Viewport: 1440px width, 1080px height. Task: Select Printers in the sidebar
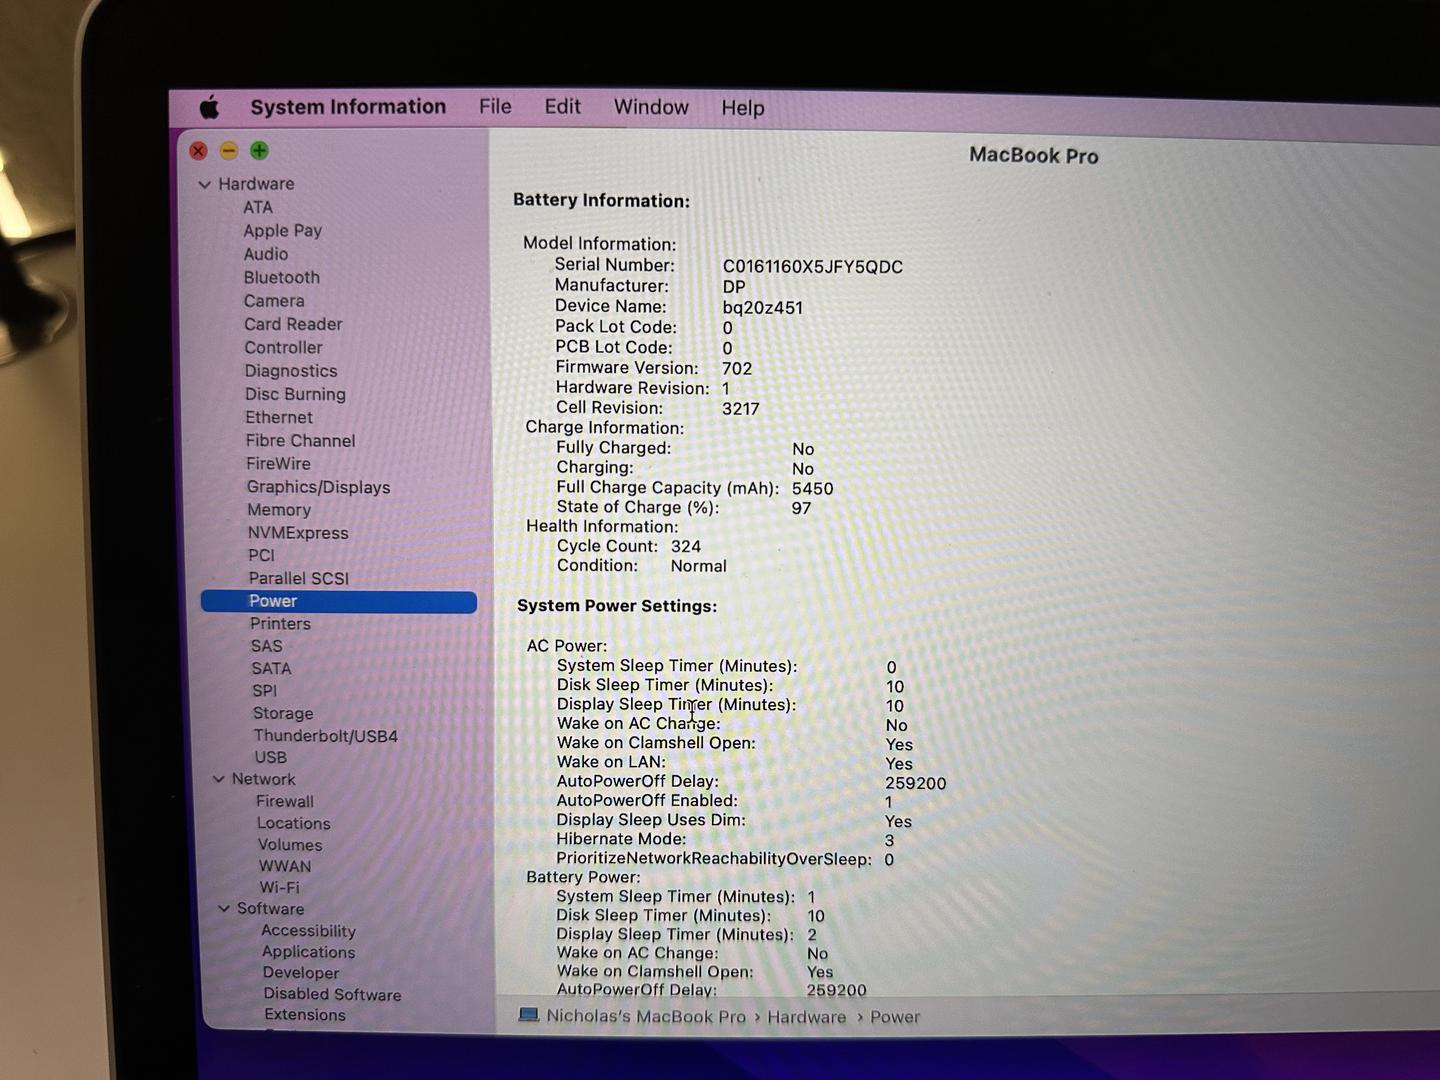(280, 623)
